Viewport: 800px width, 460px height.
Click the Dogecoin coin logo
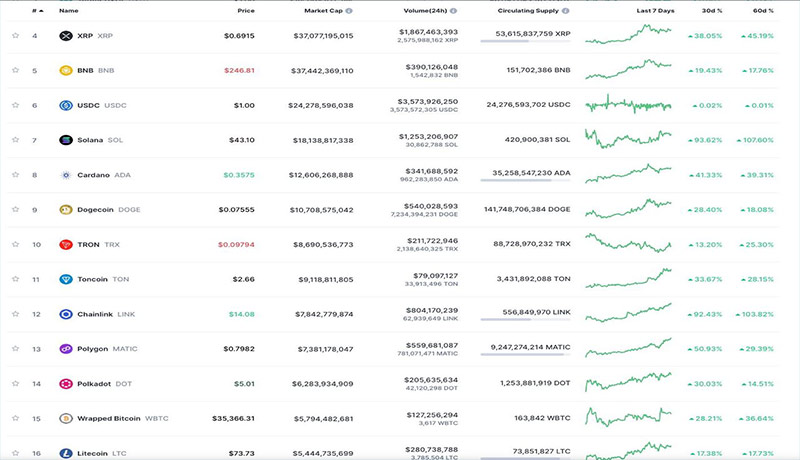(66, 210)
